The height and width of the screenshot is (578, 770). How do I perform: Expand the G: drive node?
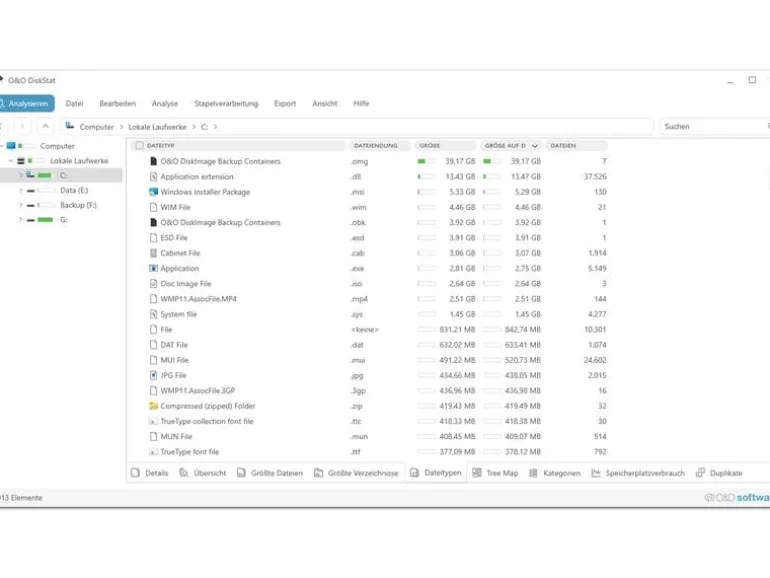click(x=21, y=220)
